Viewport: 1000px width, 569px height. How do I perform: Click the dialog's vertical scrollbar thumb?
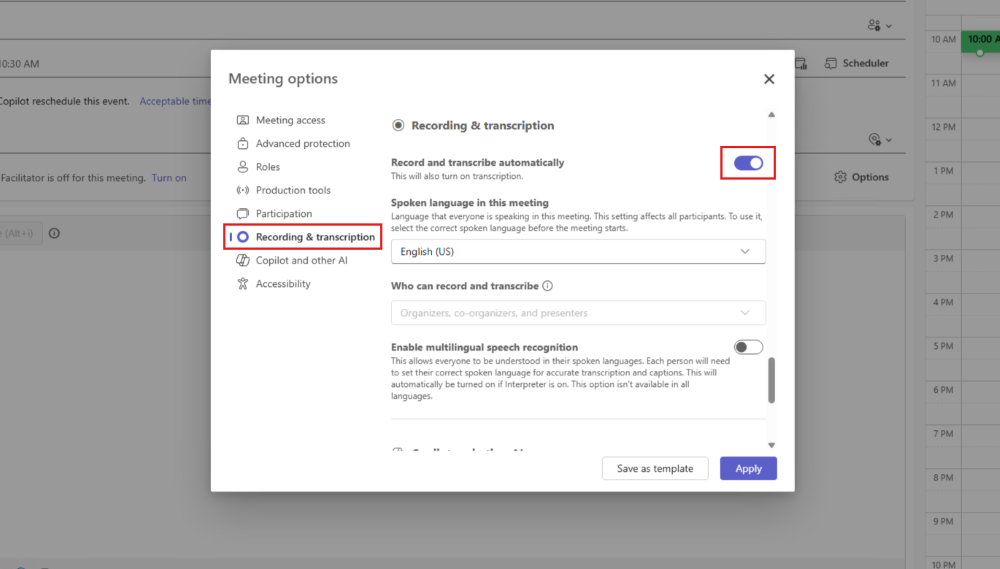(x=772, y=380)
